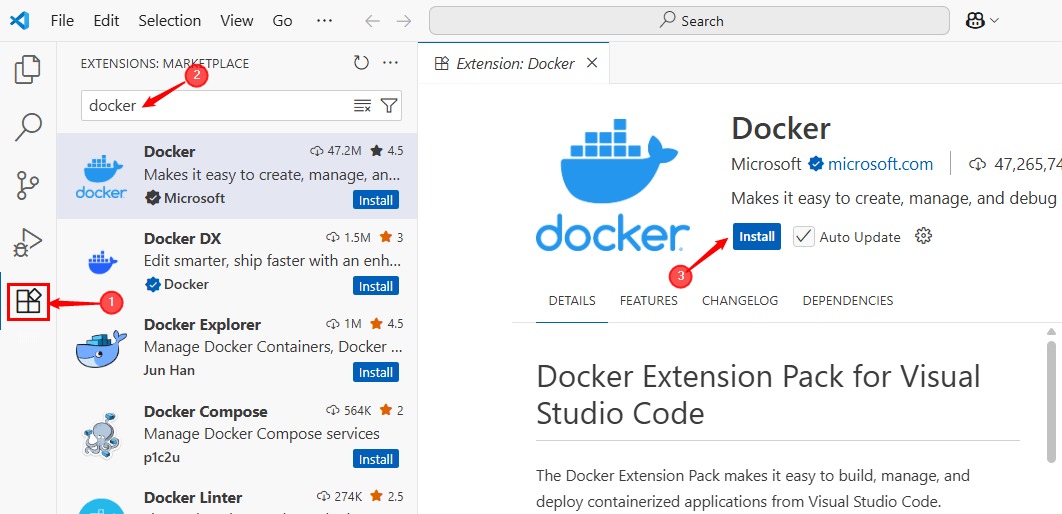Open the Extensions view icon
This screenshot has height=514, width=1062.
(x=28, y=301)
